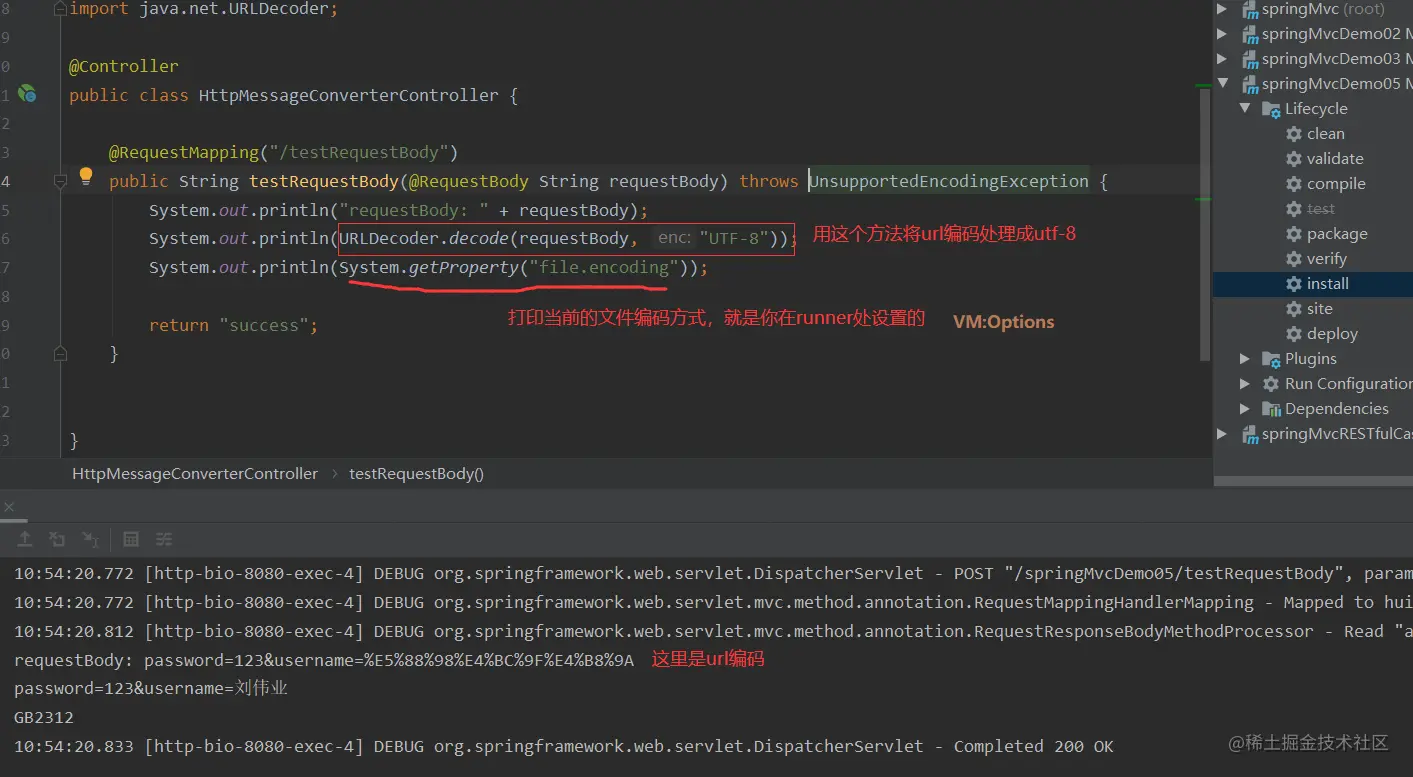Click the @RequestMapping("/testRequestBody") annotation
Image resolution: width=1413 pixels, height=777 pixels.
pyautogui.click(x=283, y=152)
